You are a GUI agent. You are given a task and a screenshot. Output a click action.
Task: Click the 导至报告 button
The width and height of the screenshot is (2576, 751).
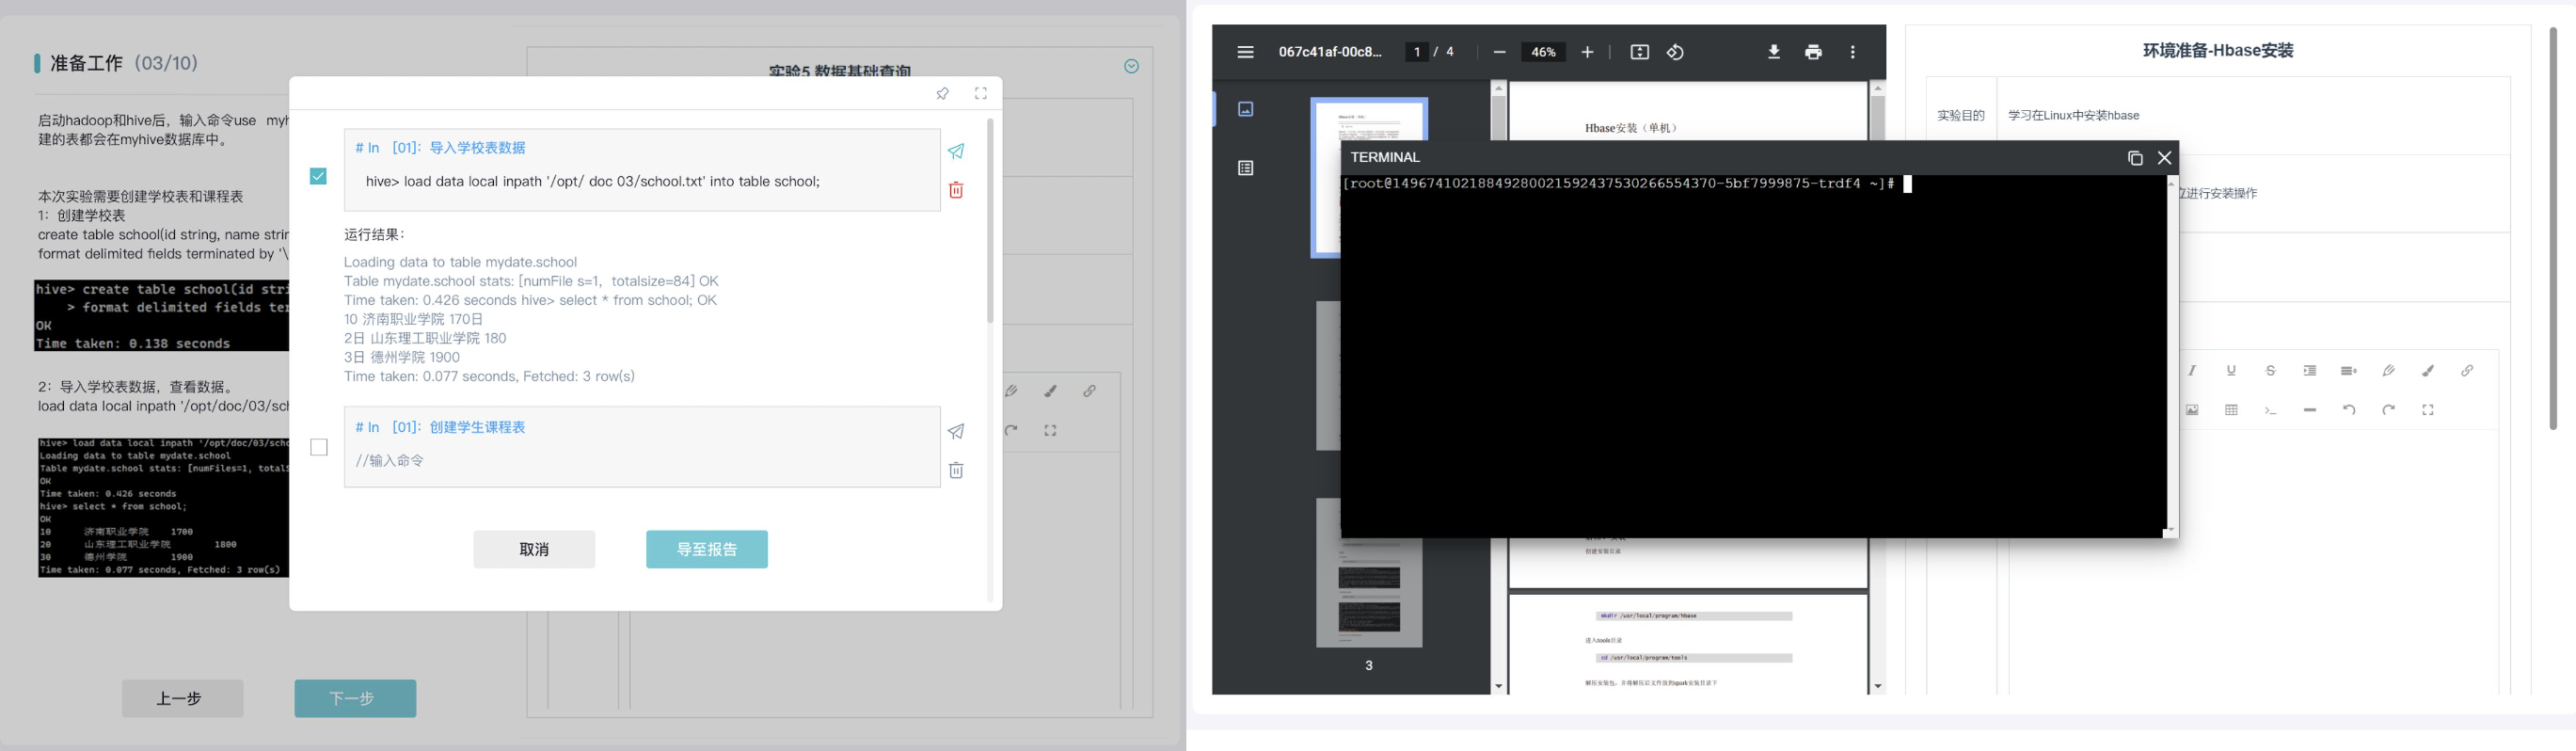[x=707, y=549]
